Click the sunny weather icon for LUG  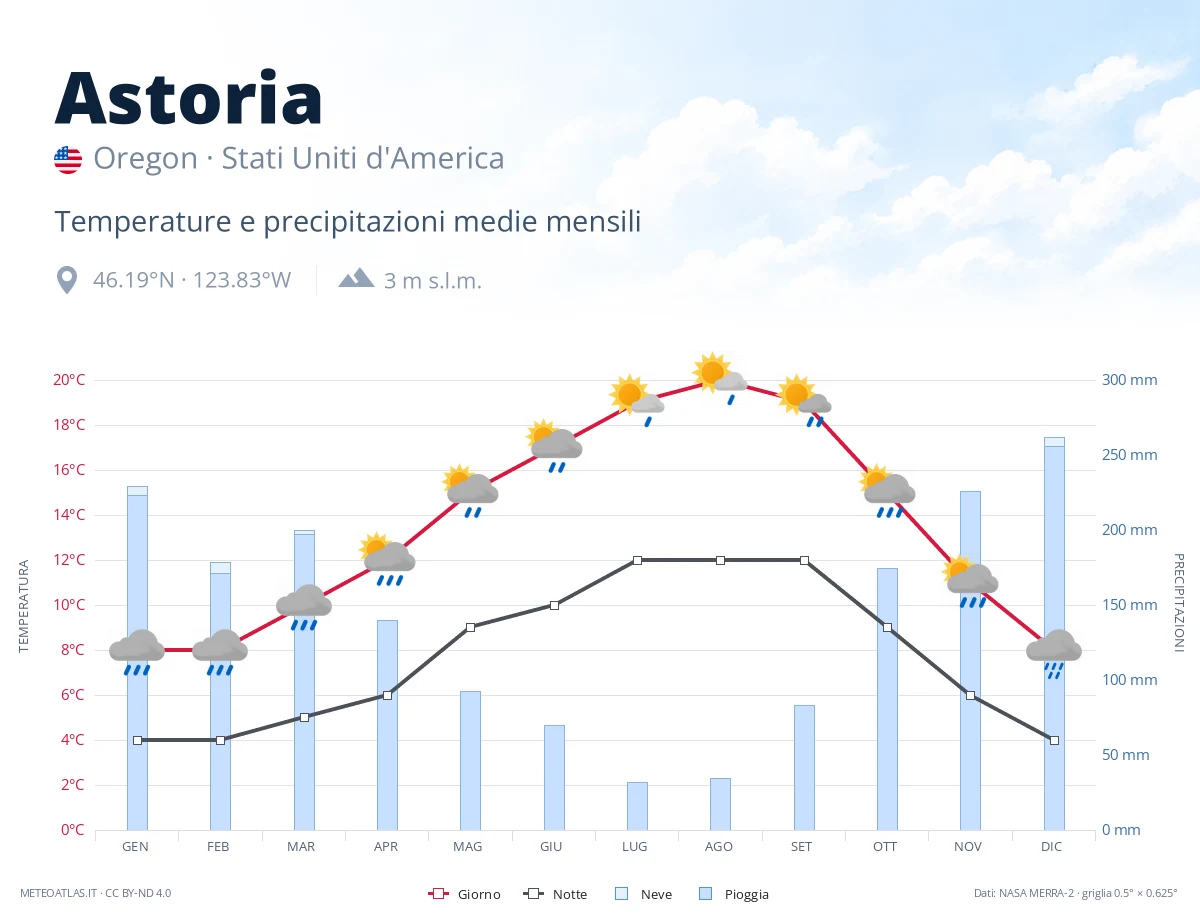click(x=637, y=400)
